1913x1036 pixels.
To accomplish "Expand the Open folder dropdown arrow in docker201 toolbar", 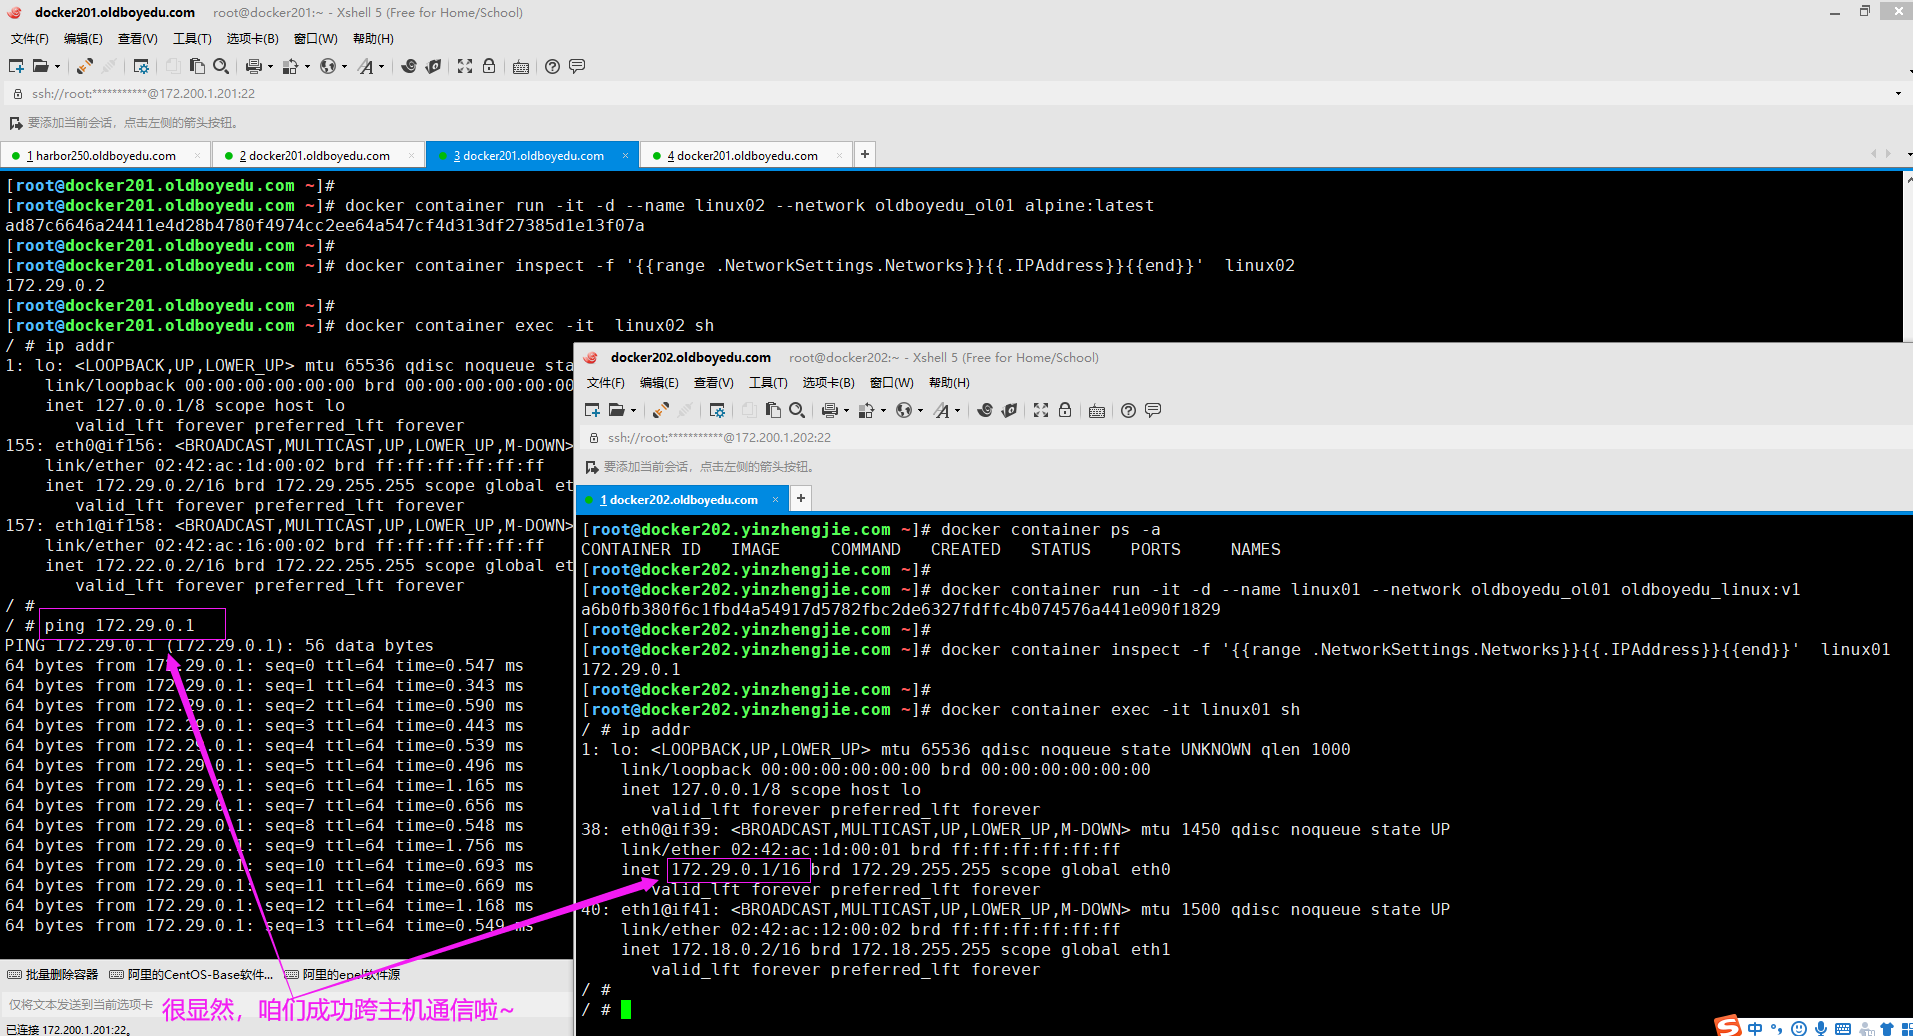I will [x=57, y=67].
